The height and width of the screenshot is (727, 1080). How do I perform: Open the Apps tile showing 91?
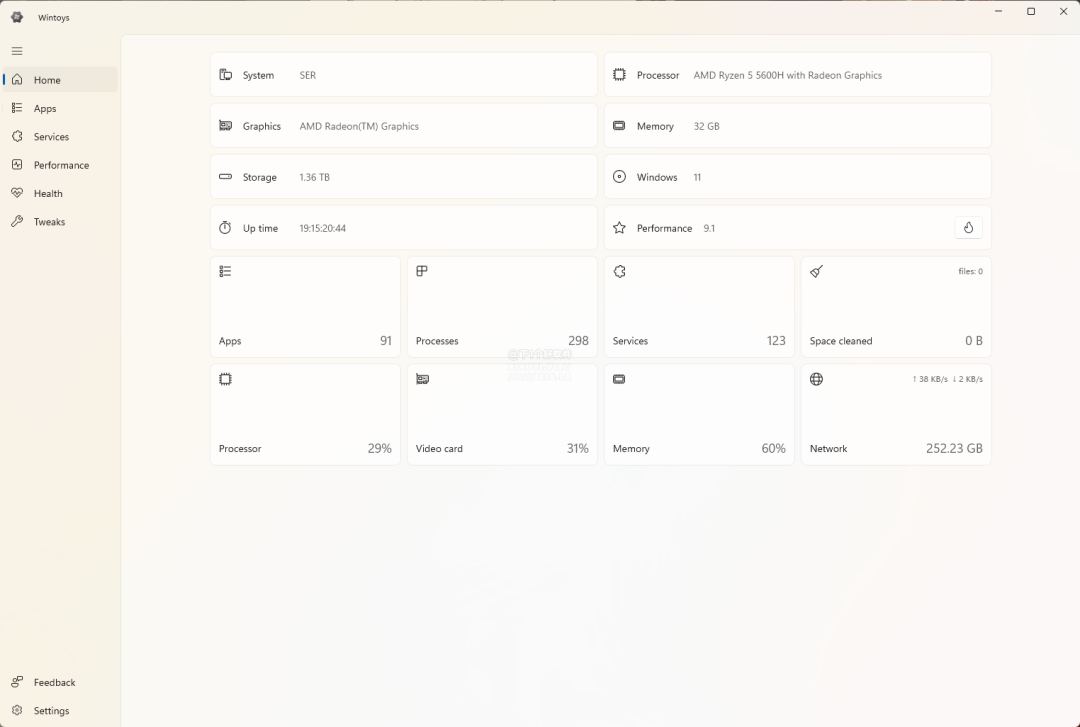tap(305, 307)
